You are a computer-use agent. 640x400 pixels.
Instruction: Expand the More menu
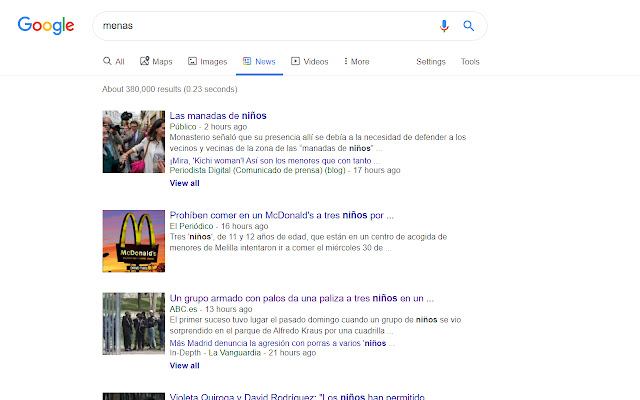[x=357, y=61]
